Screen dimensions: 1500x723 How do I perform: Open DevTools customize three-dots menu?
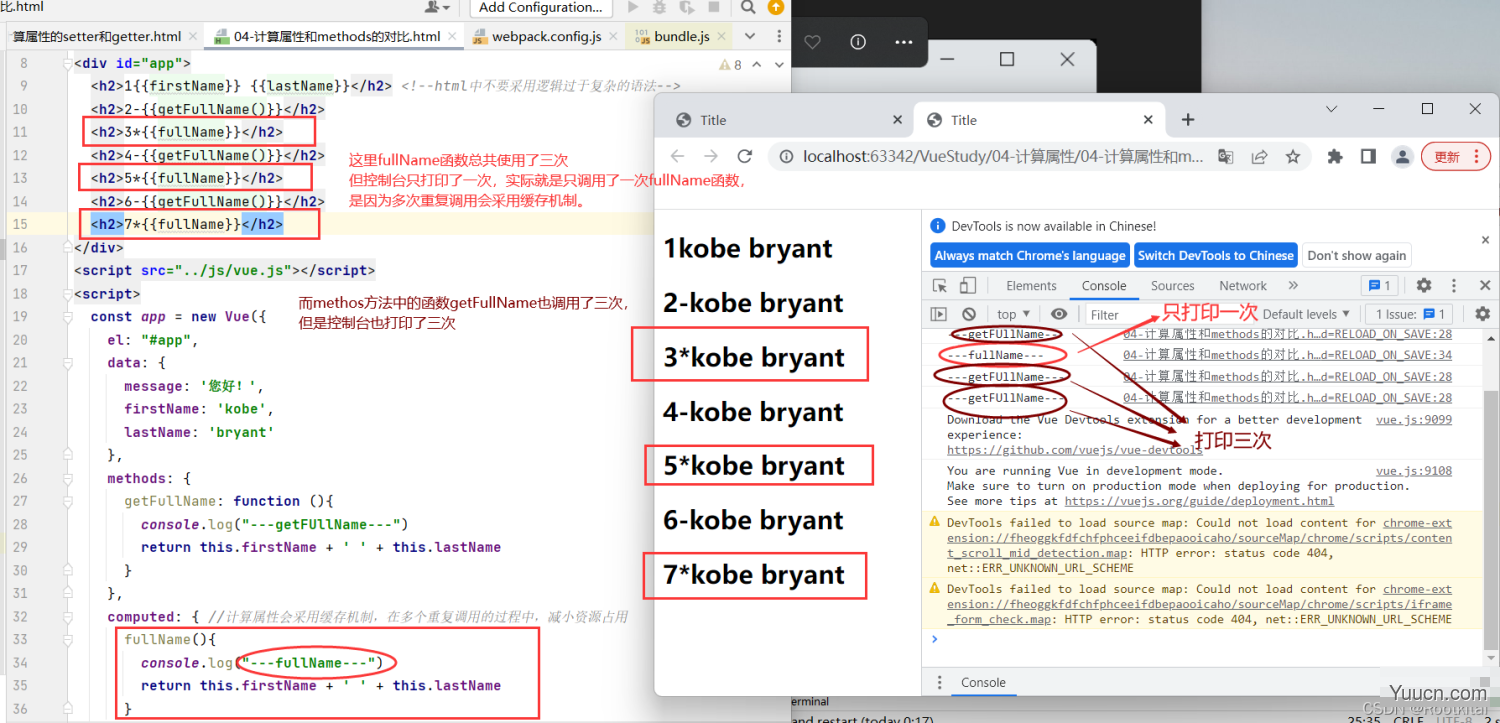tap(1453, 286)
